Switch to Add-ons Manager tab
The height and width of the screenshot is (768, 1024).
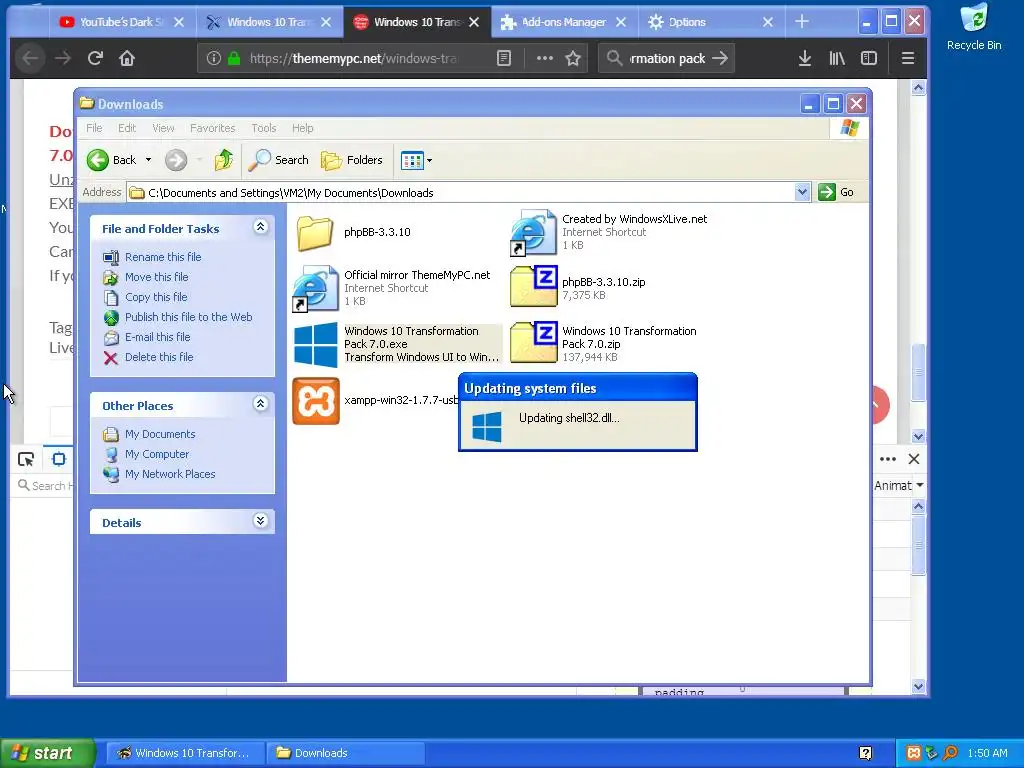pos(563,22)
